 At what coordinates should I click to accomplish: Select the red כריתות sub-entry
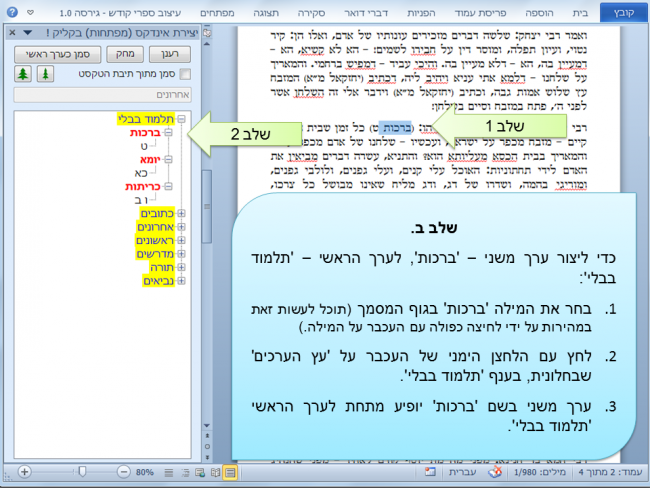pos(143,187)
